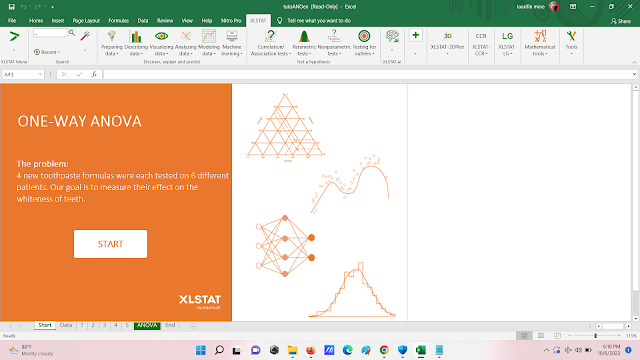The height and width of the screenshot is (360, 640).
Task: Click the zoom in plus button
Action: click(619, 336)
